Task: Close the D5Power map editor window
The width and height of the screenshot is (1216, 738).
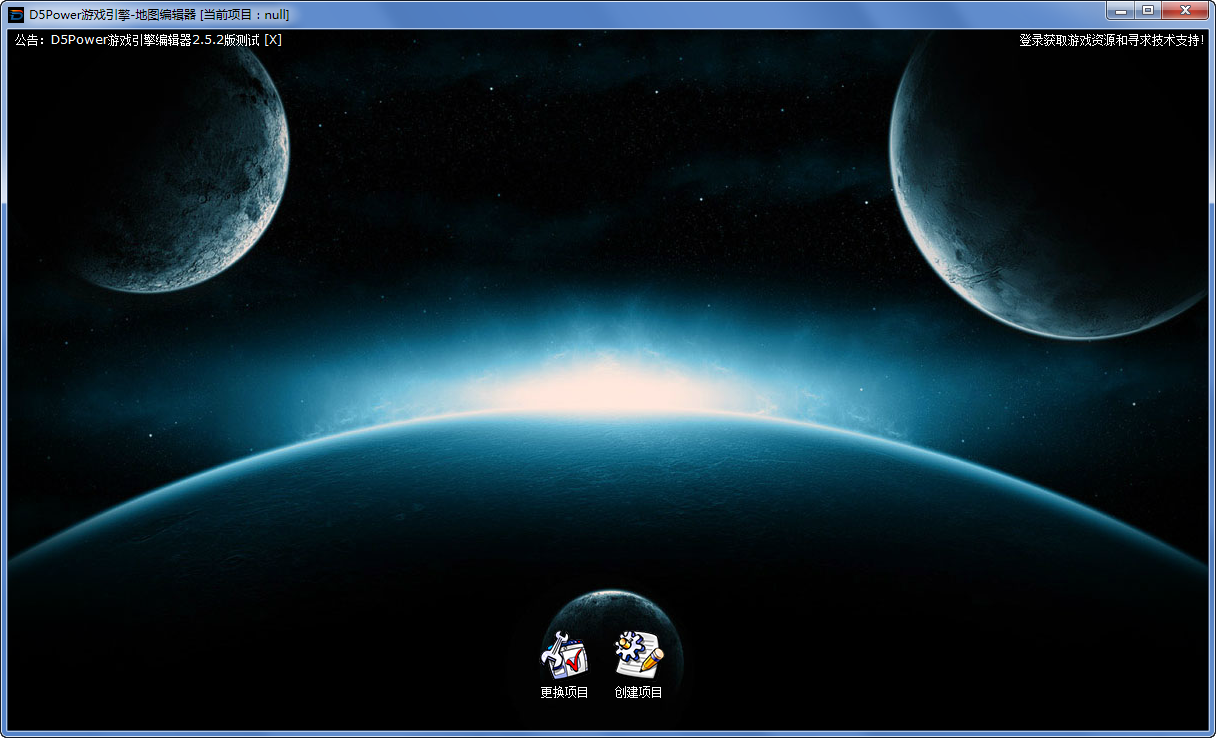Action: [x=1185, y=11]
